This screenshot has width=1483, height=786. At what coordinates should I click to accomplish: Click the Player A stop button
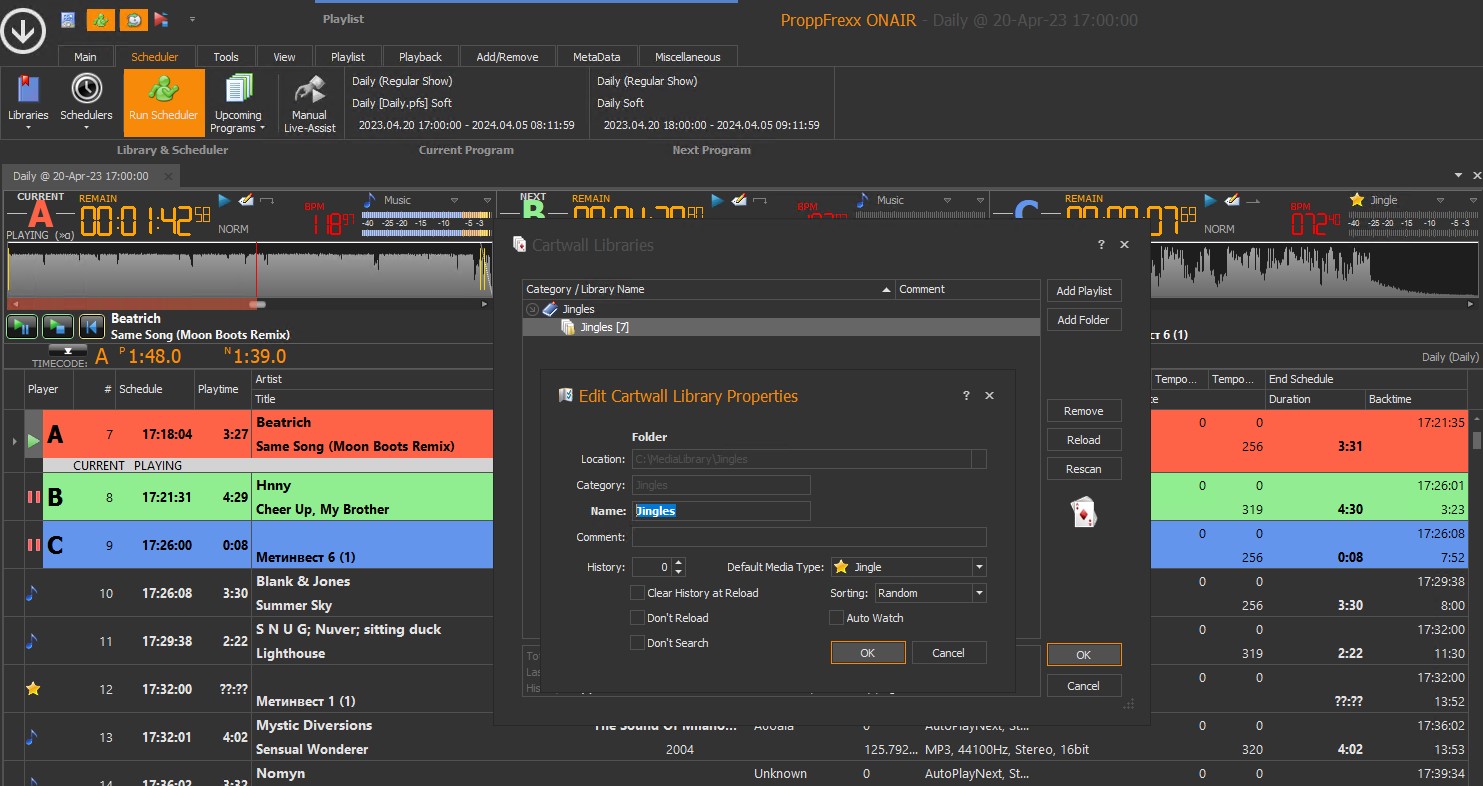tap(56, 326)
